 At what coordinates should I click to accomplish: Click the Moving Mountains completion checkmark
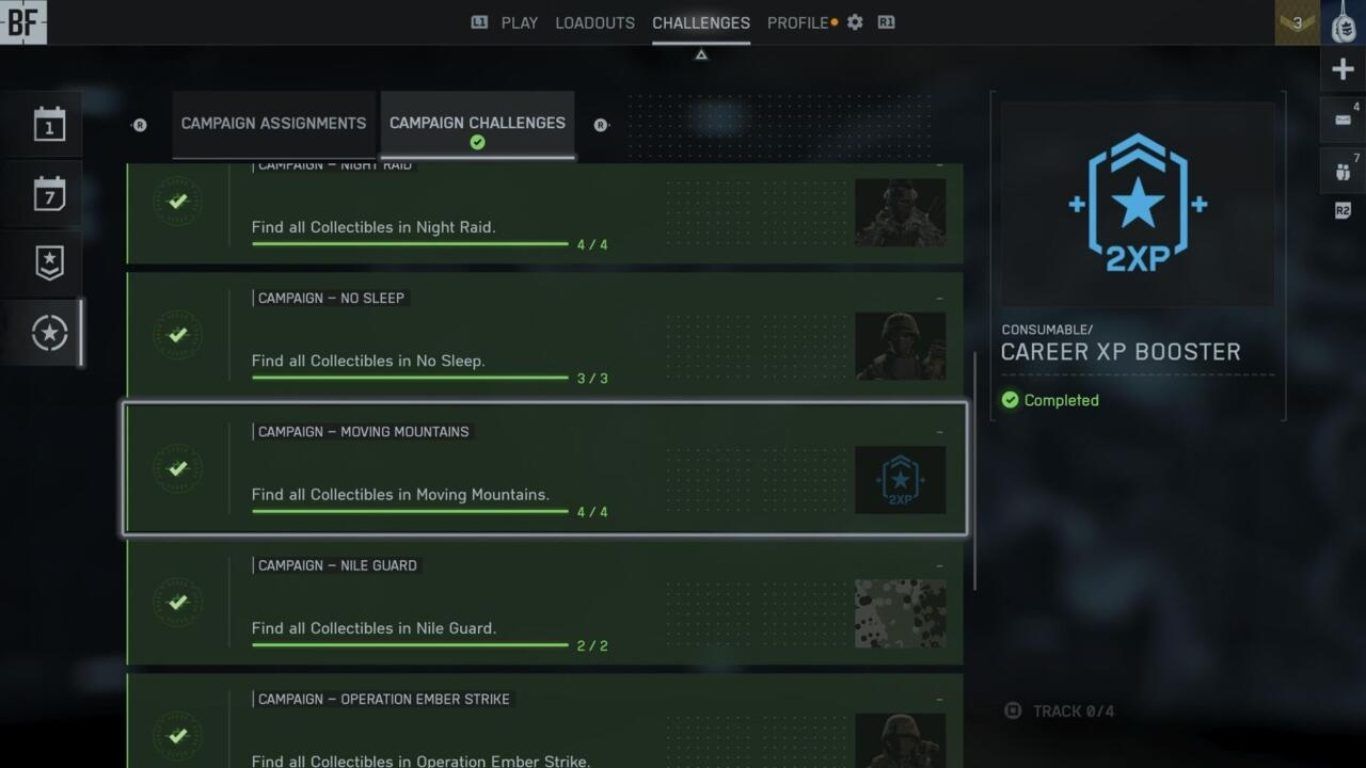click(x=178, y=468)
